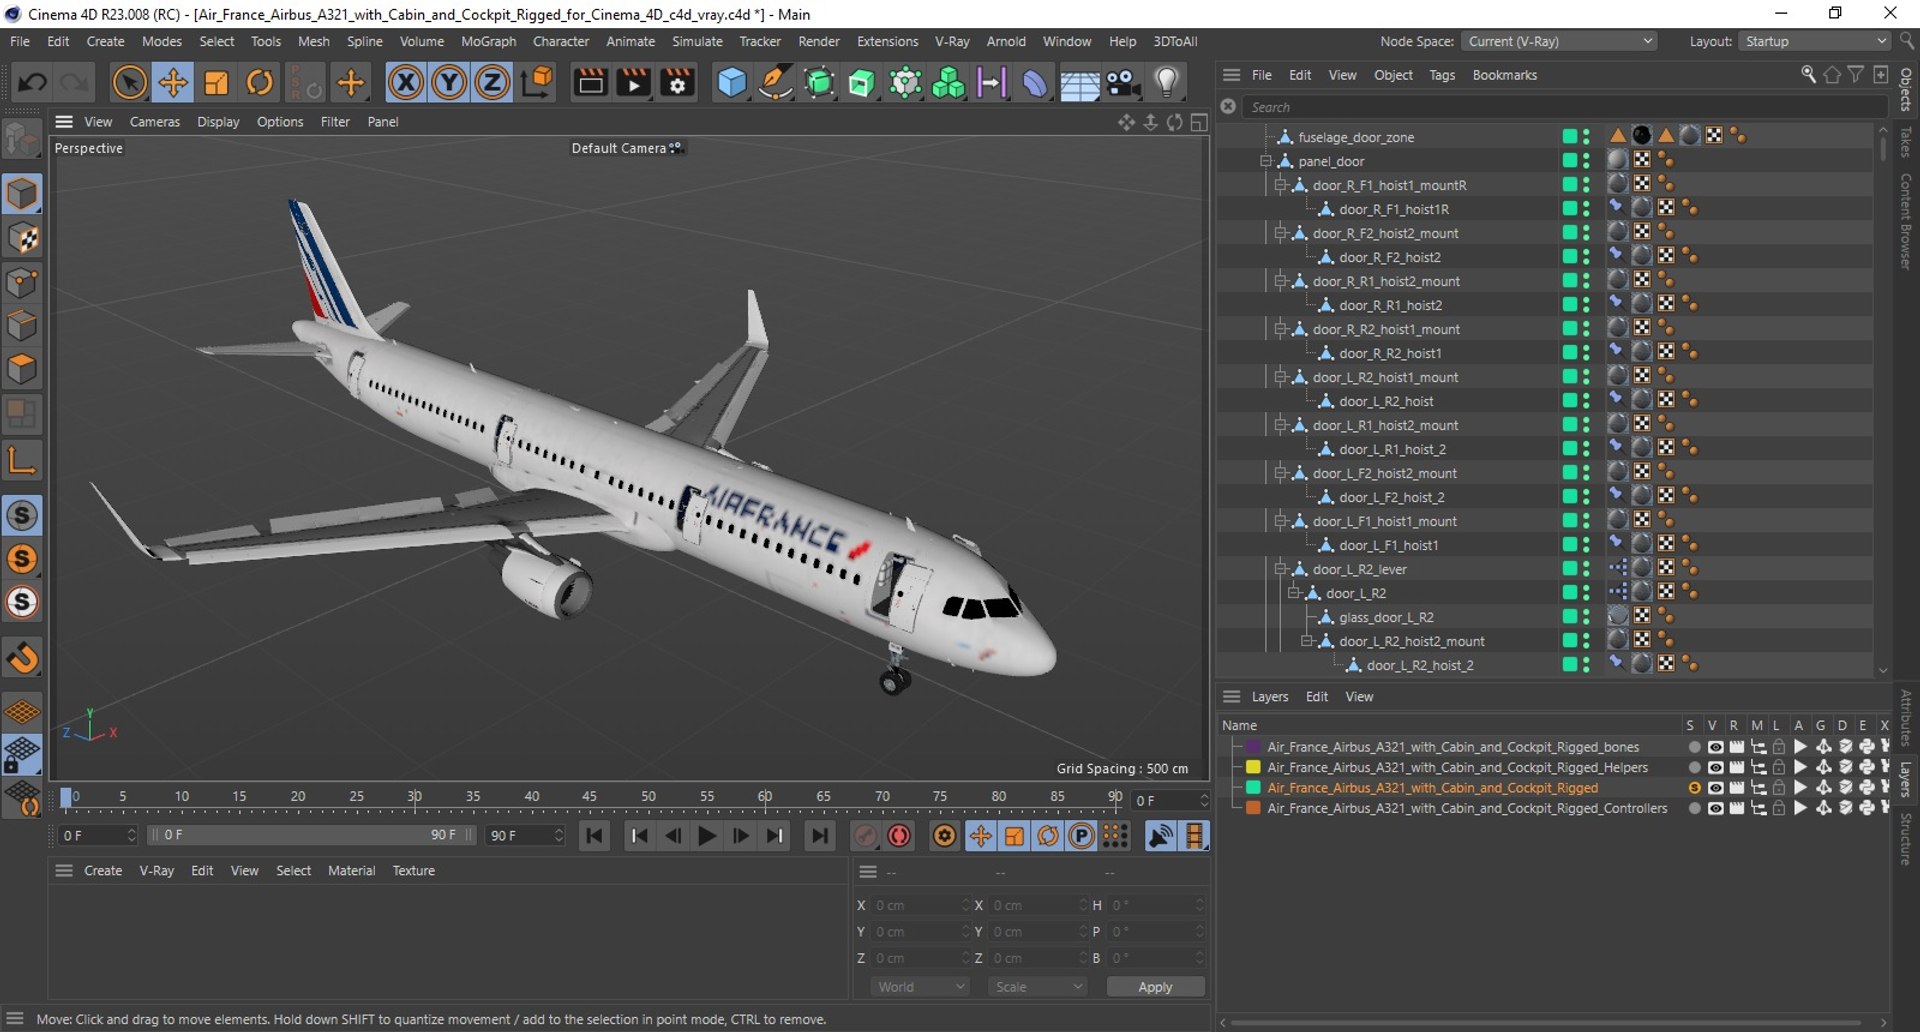Screen dimensions: 1920x1032
Task: Click timeline frame 45 marker
Action: [590, 797]
